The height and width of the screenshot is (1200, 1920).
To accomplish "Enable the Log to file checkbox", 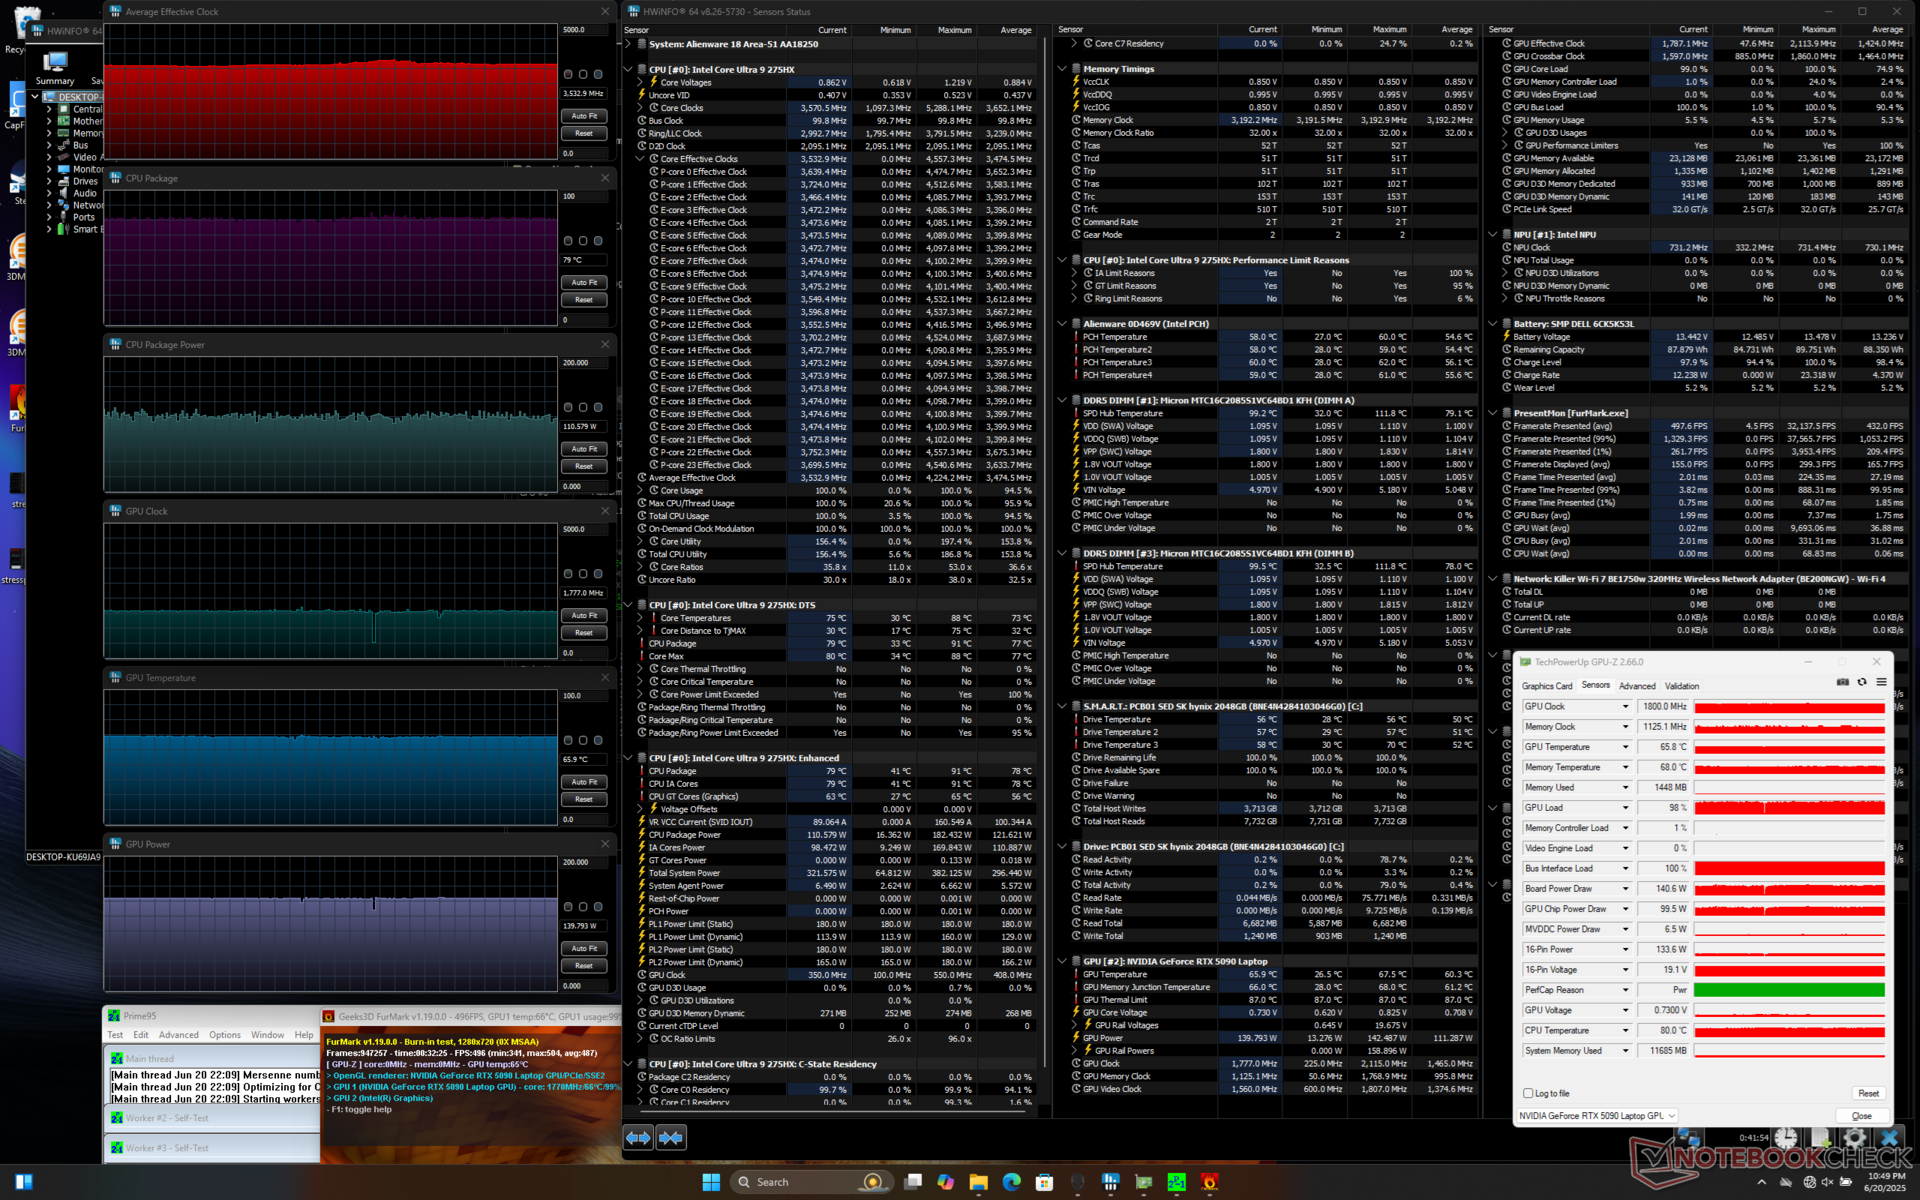I will tap(1528, 1093).
